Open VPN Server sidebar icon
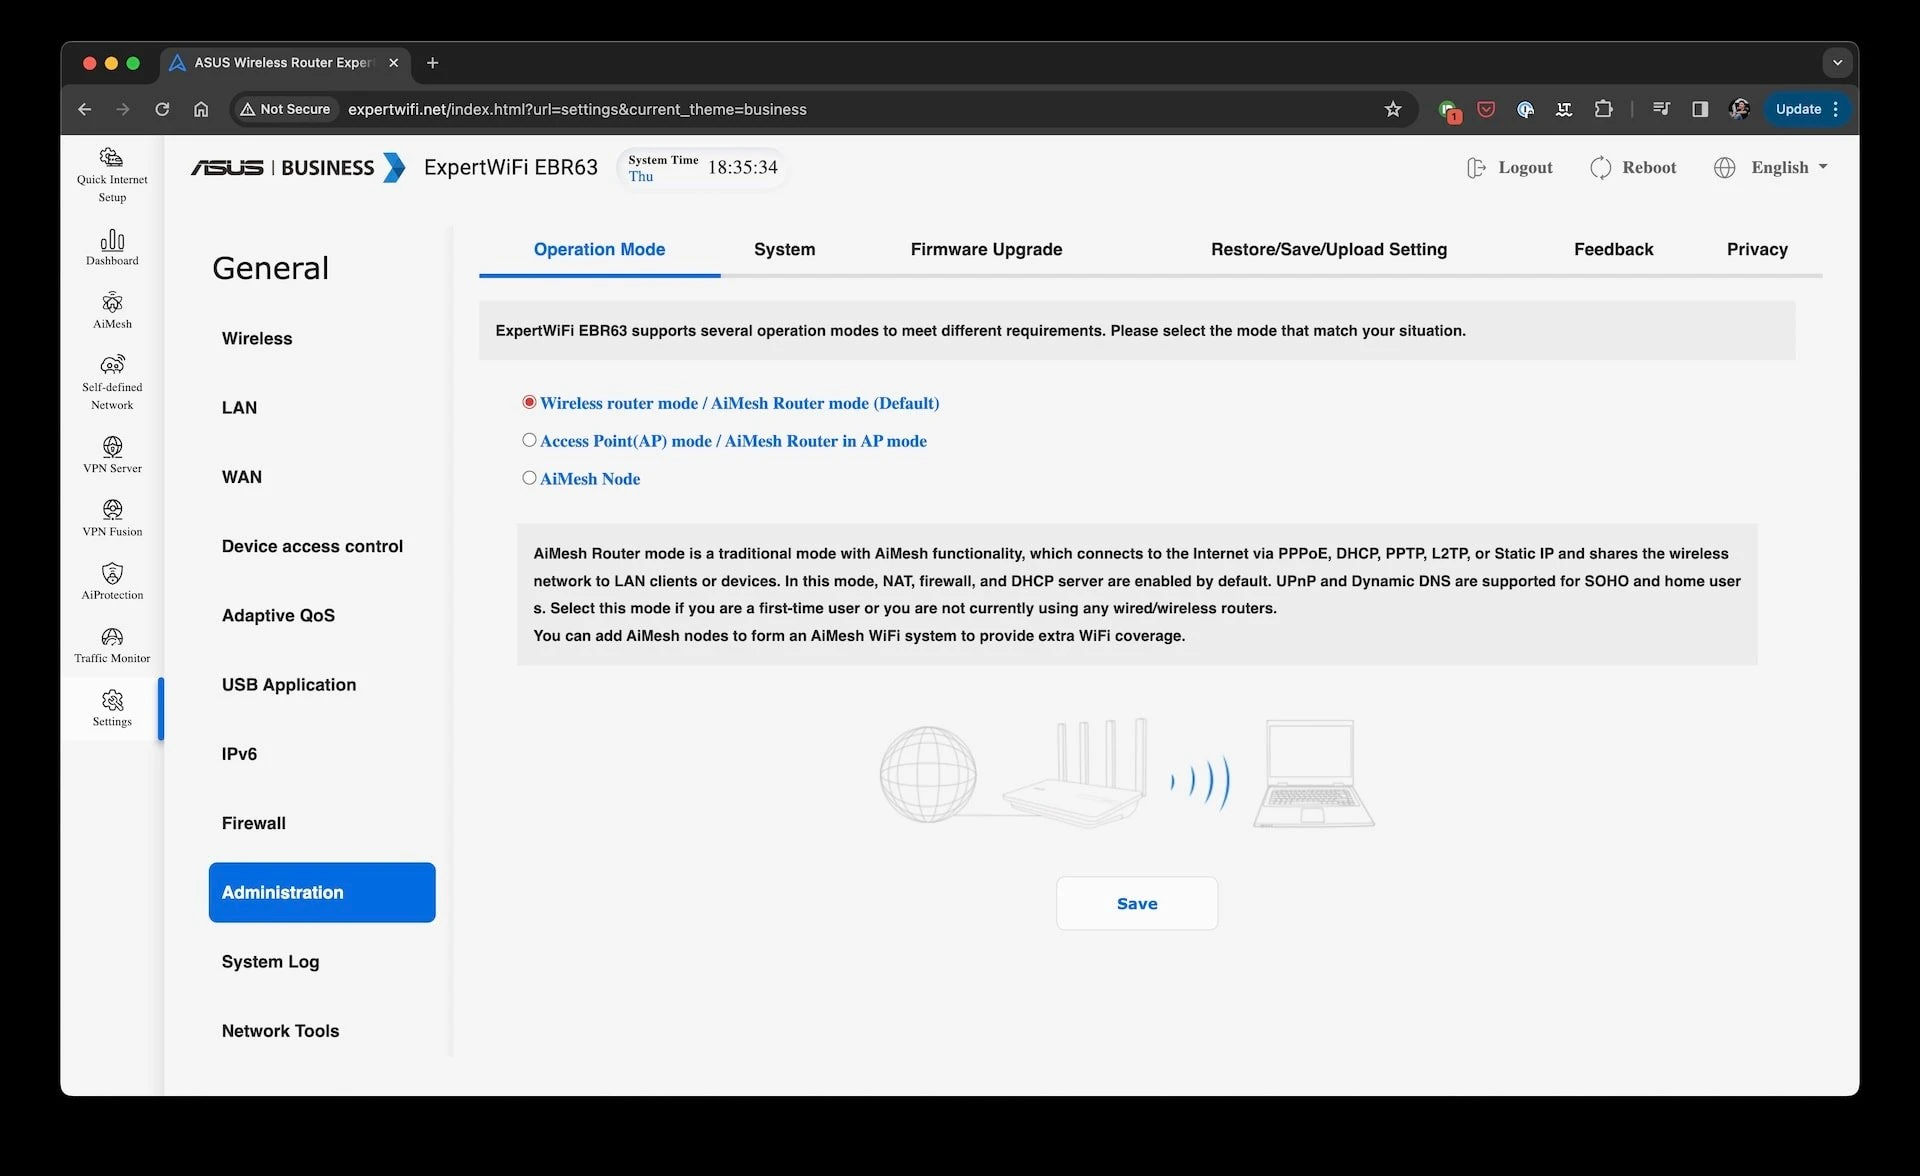Screen dimensions: 1920x1176 click(112, 454)
